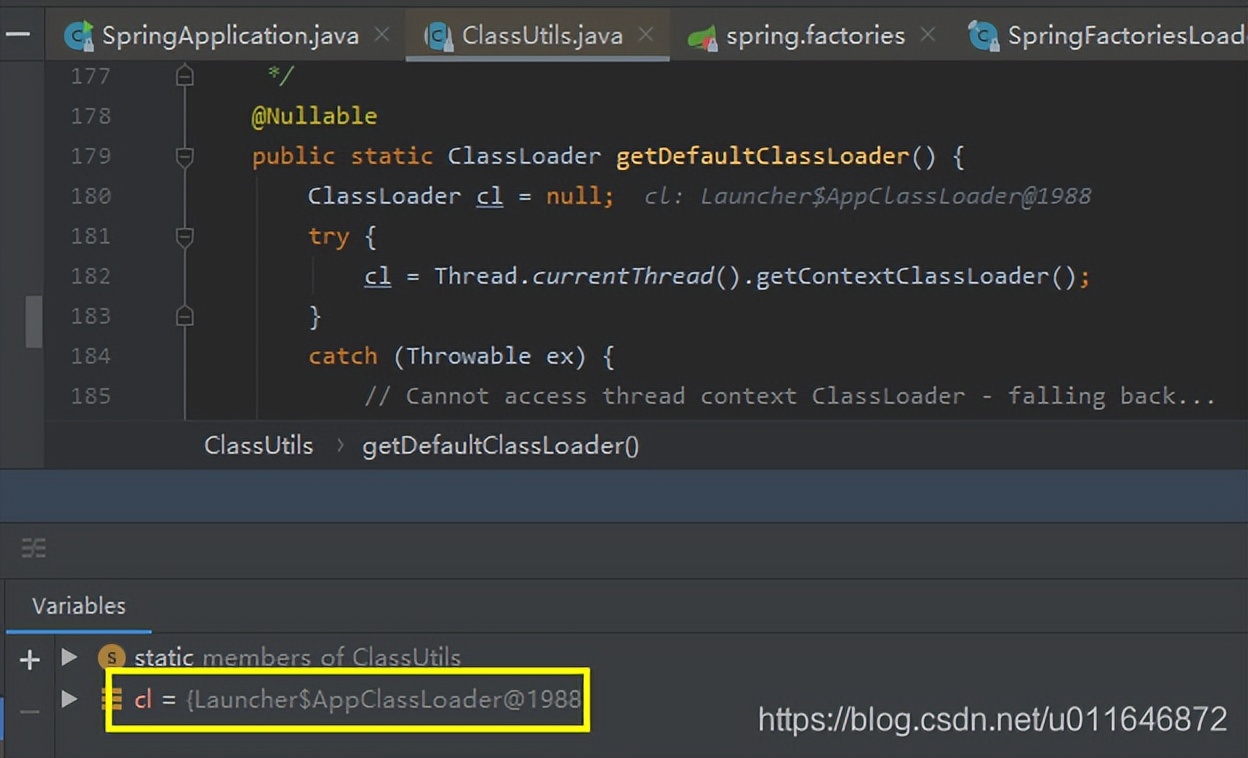Collapse the getDefaultClassLoader method at line 179
Screen dimensions: 1248x758
tap(184, 156)
